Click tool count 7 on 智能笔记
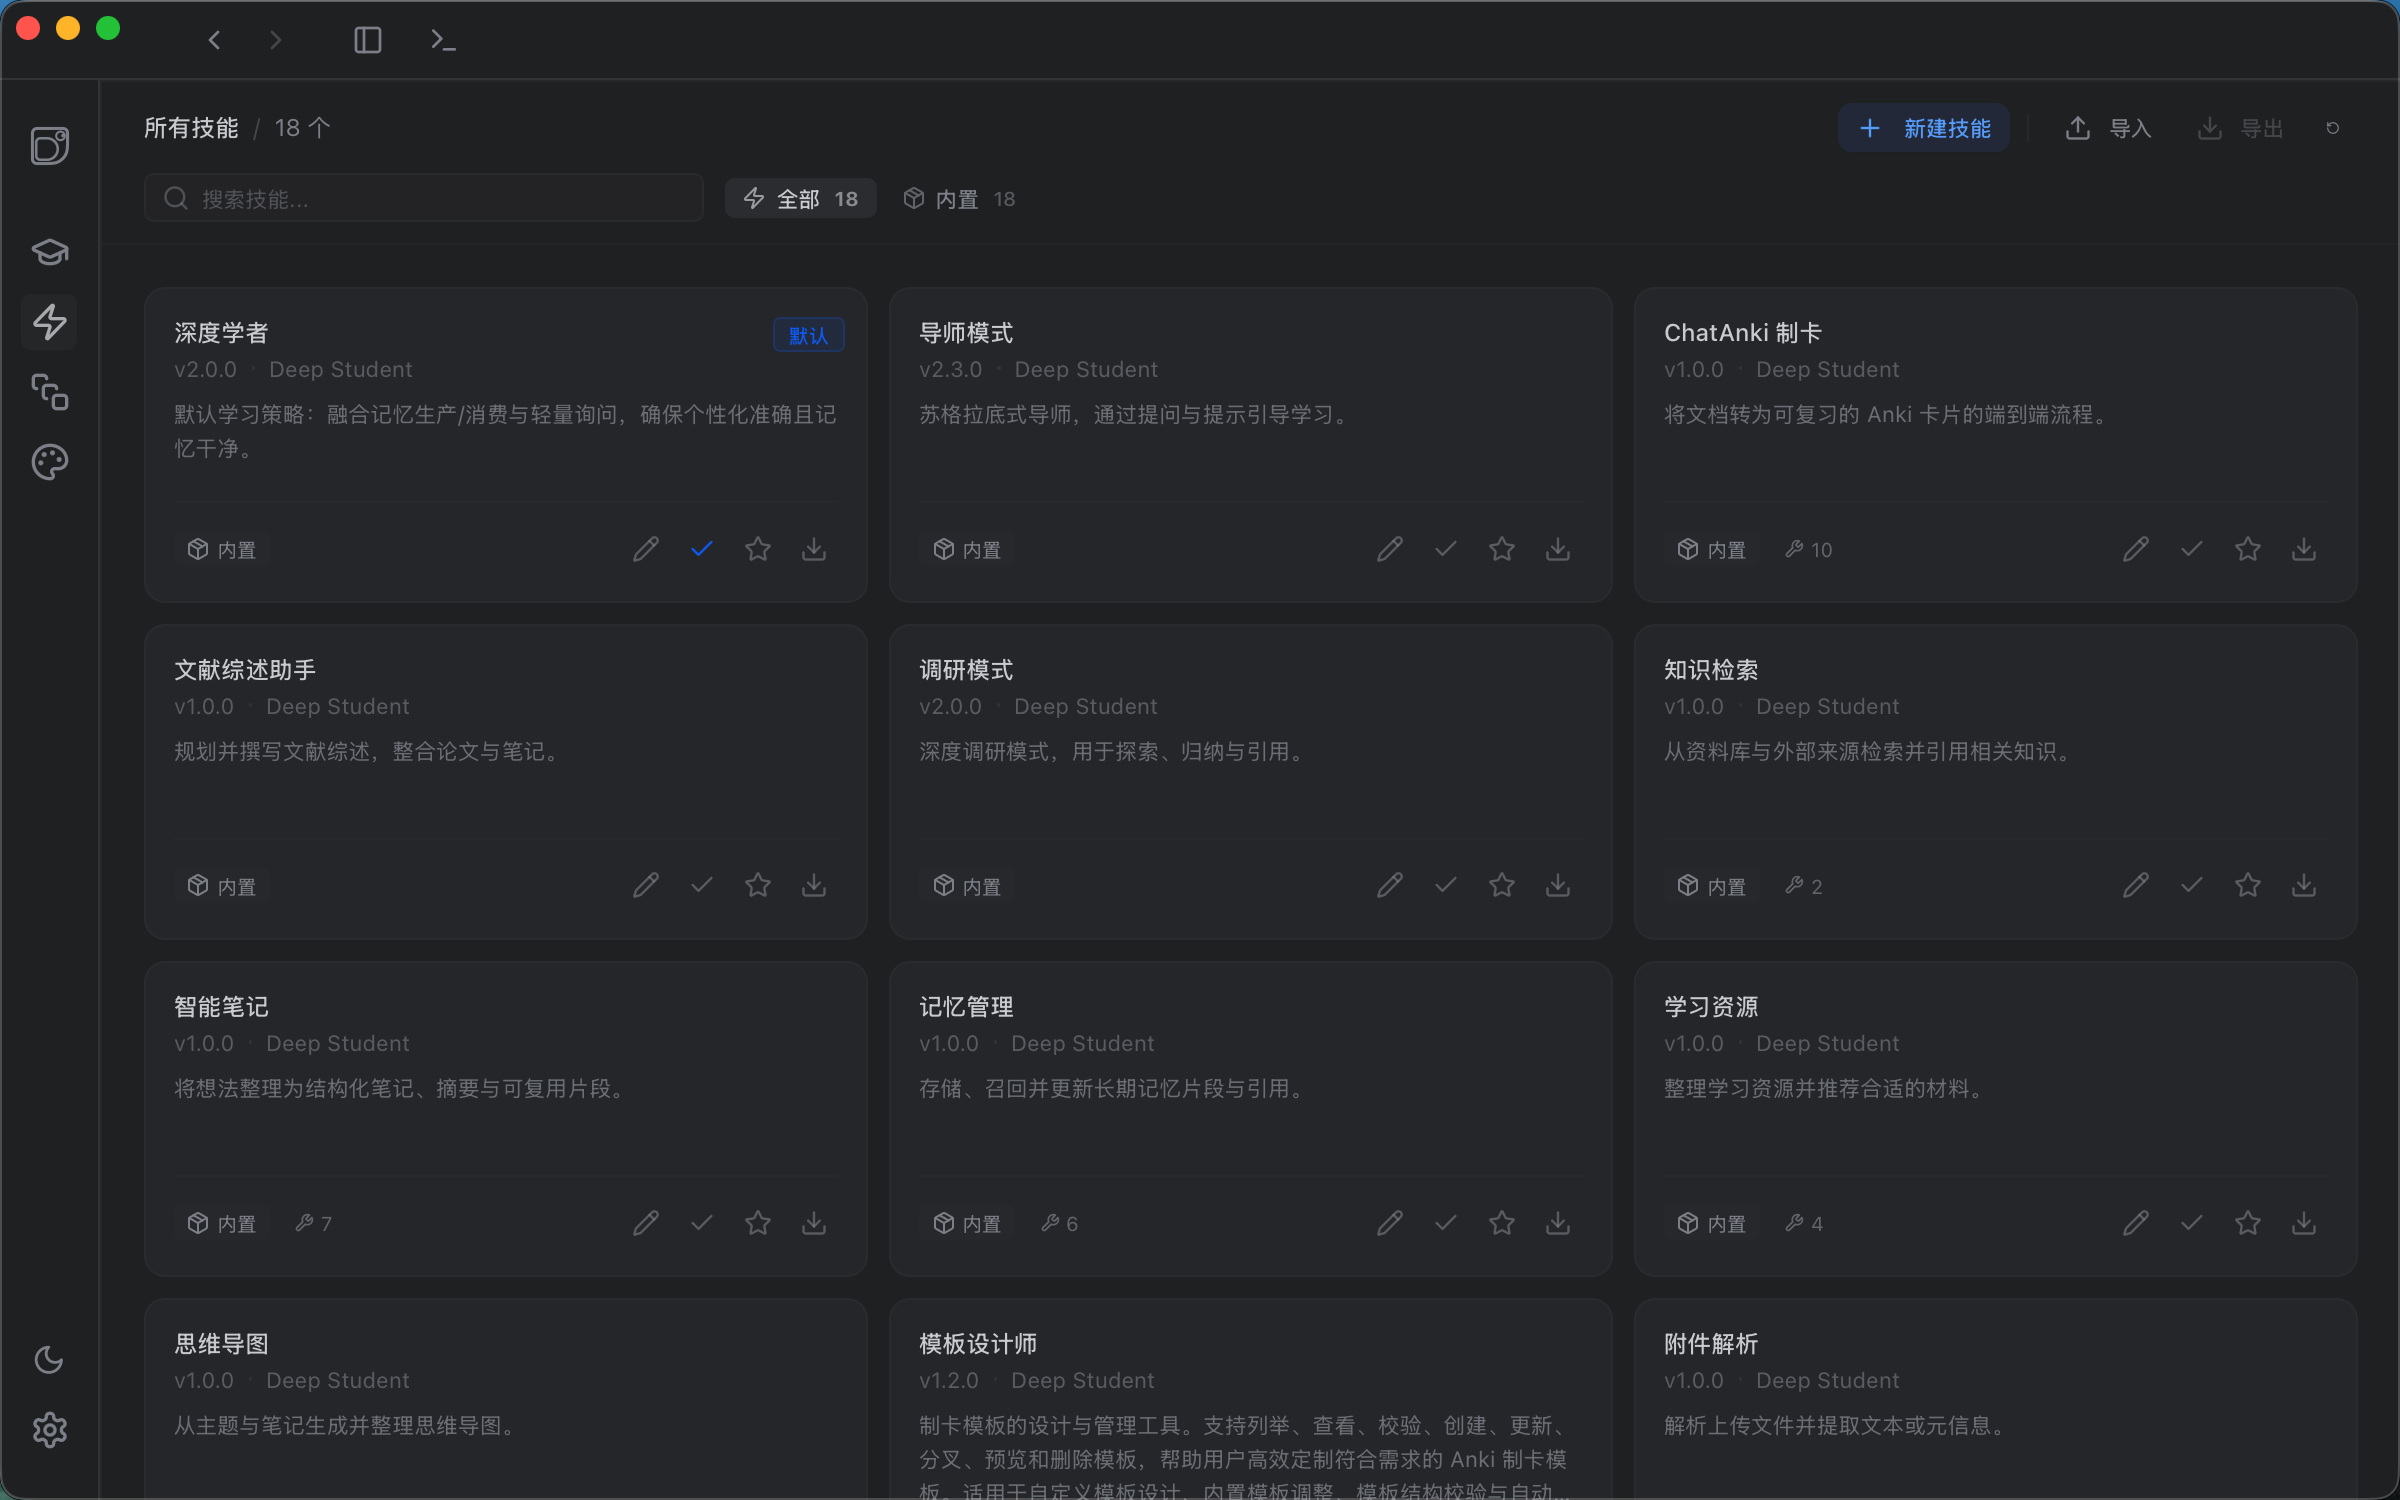 pos(313,1224)
